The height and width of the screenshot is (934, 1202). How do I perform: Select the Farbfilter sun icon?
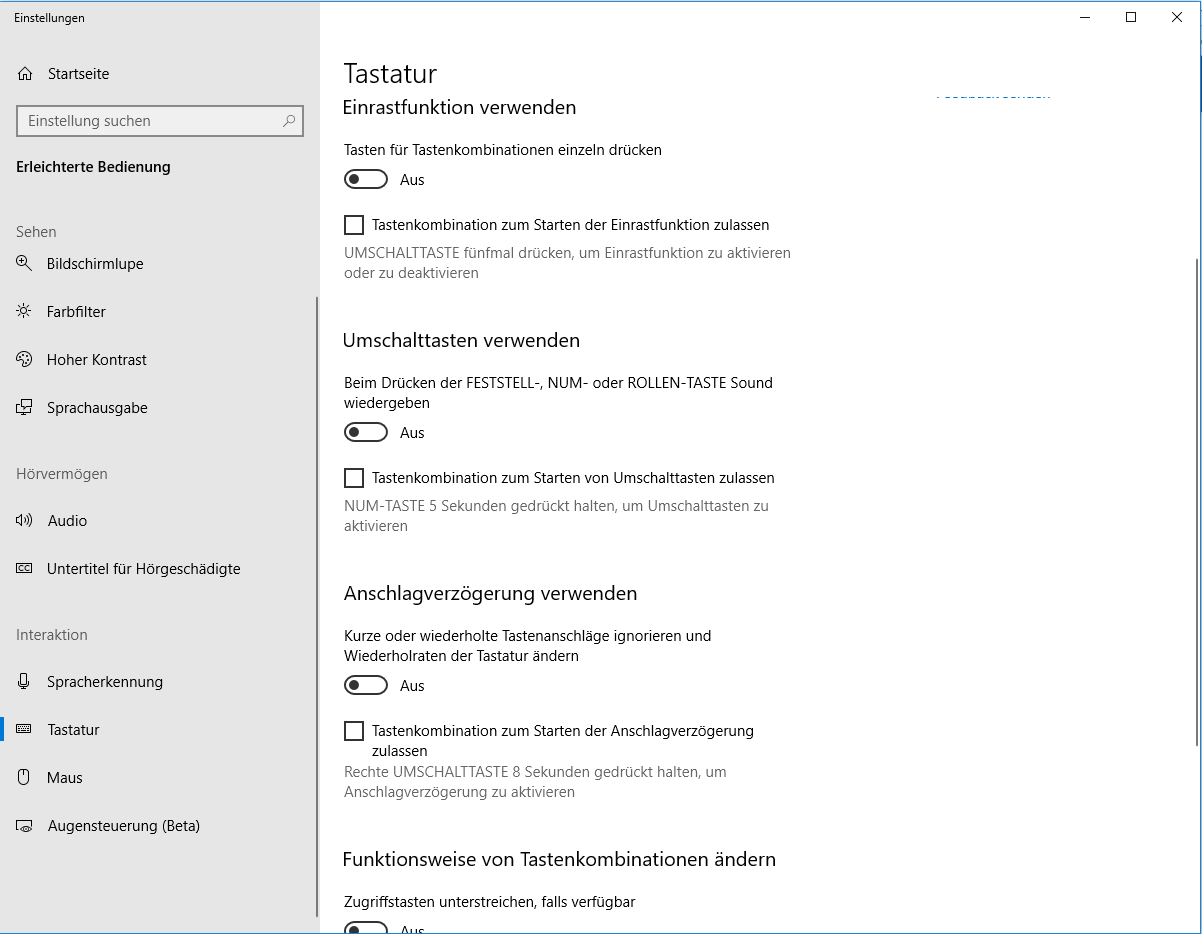point(24,311)
